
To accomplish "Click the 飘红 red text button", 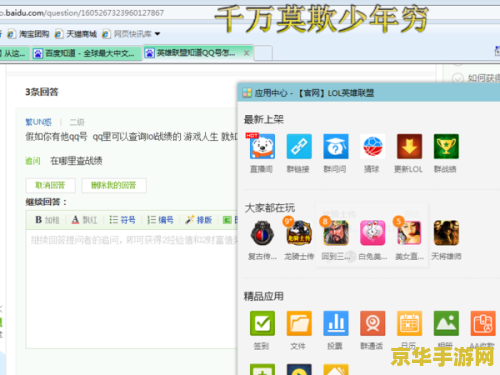I will point(84,220).
